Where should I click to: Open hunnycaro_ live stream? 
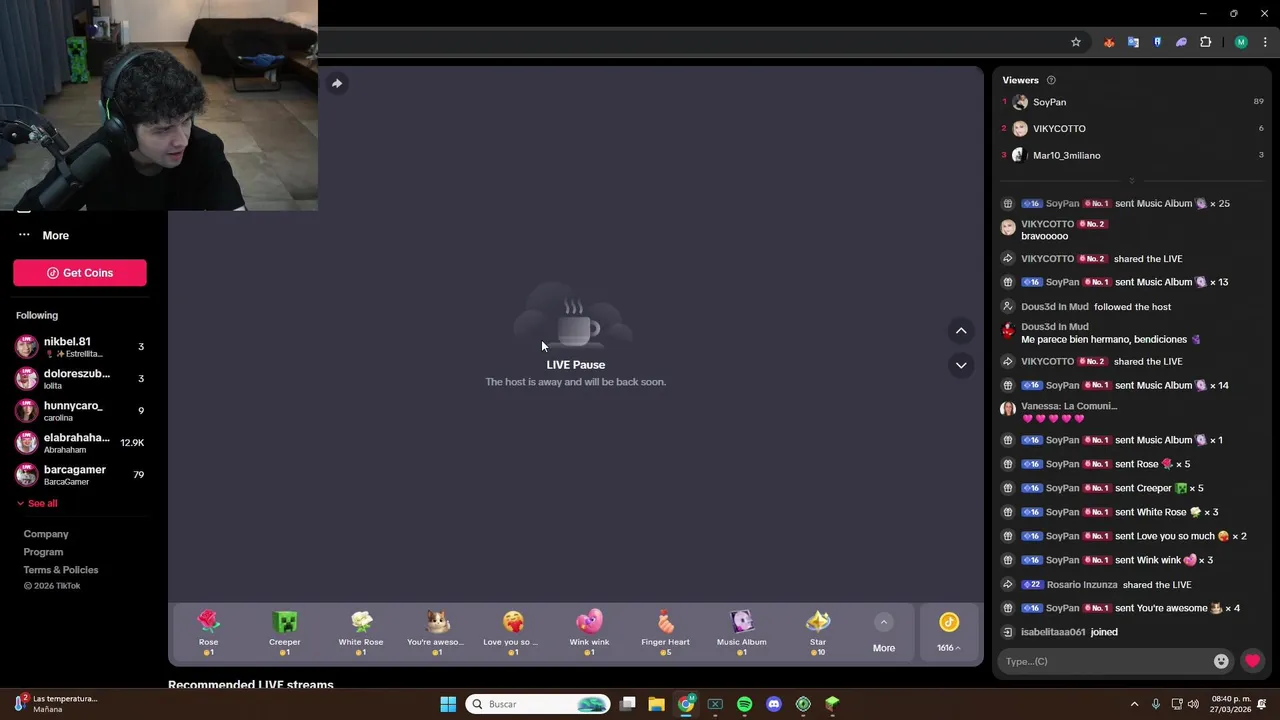80,411
